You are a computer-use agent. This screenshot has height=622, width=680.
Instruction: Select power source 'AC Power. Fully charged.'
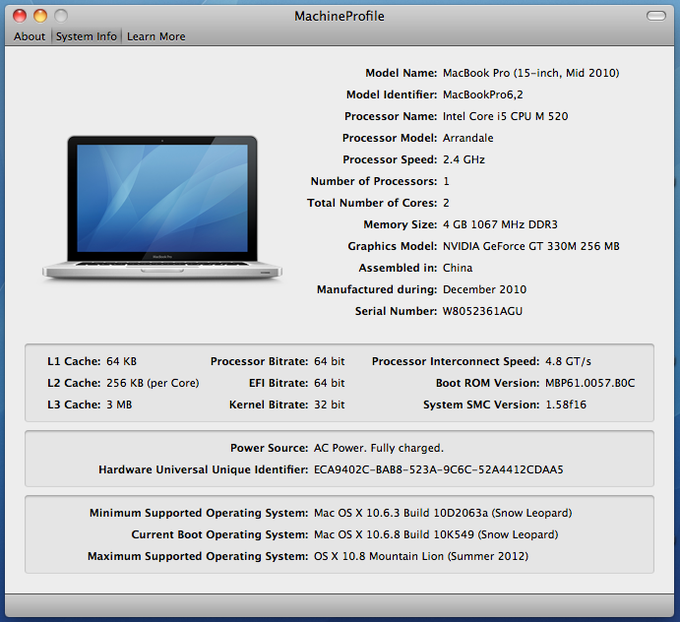(x=379, y=448)
